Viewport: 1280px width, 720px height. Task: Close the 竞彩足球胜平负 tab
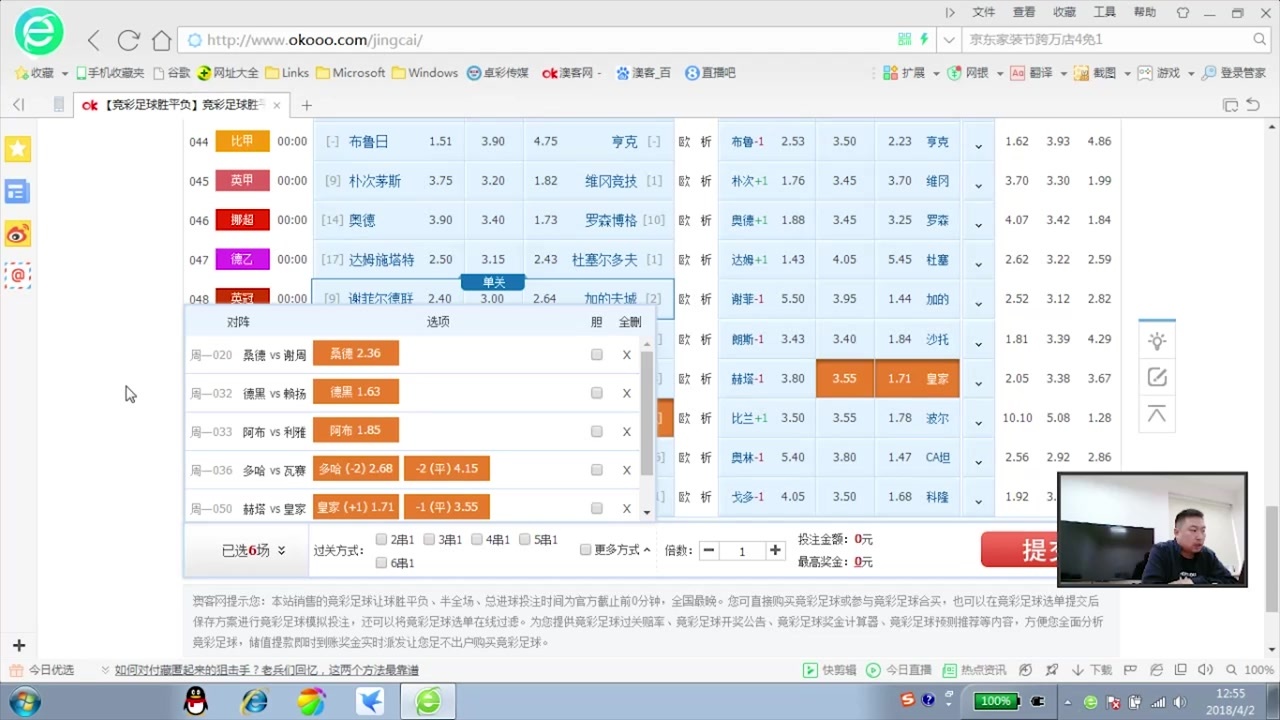coord(277,105)
